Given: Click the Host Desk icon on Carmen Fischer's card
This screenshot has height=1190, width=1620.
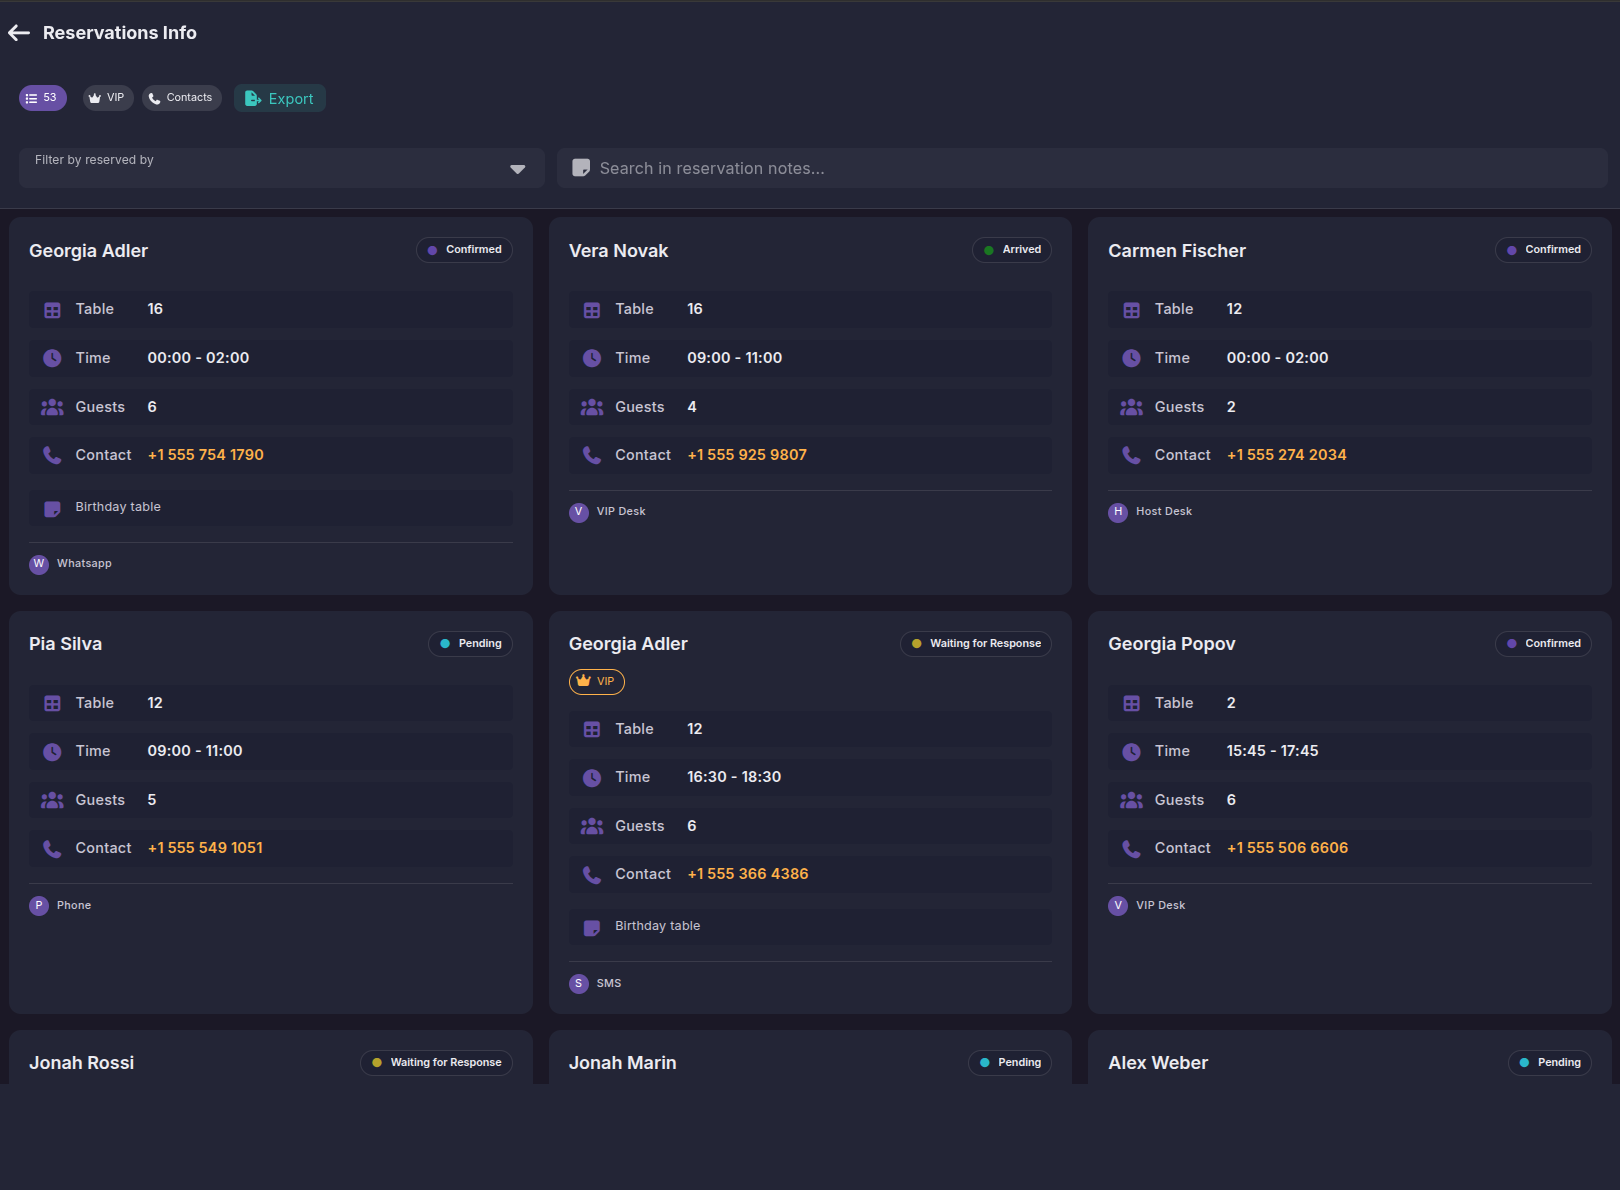Looking at the screenshot, I should [1118, 511].
